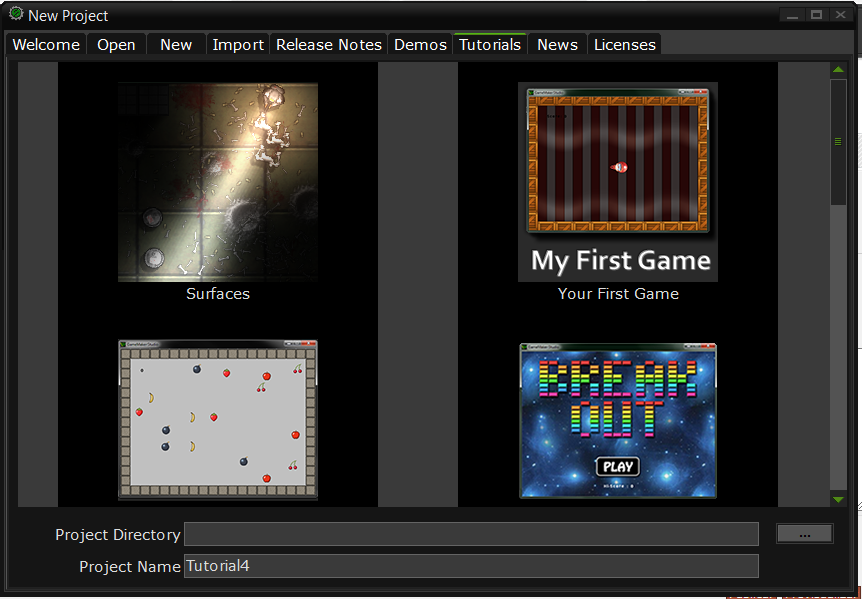
Task: Open the News tab
Action: click(557, 45)
